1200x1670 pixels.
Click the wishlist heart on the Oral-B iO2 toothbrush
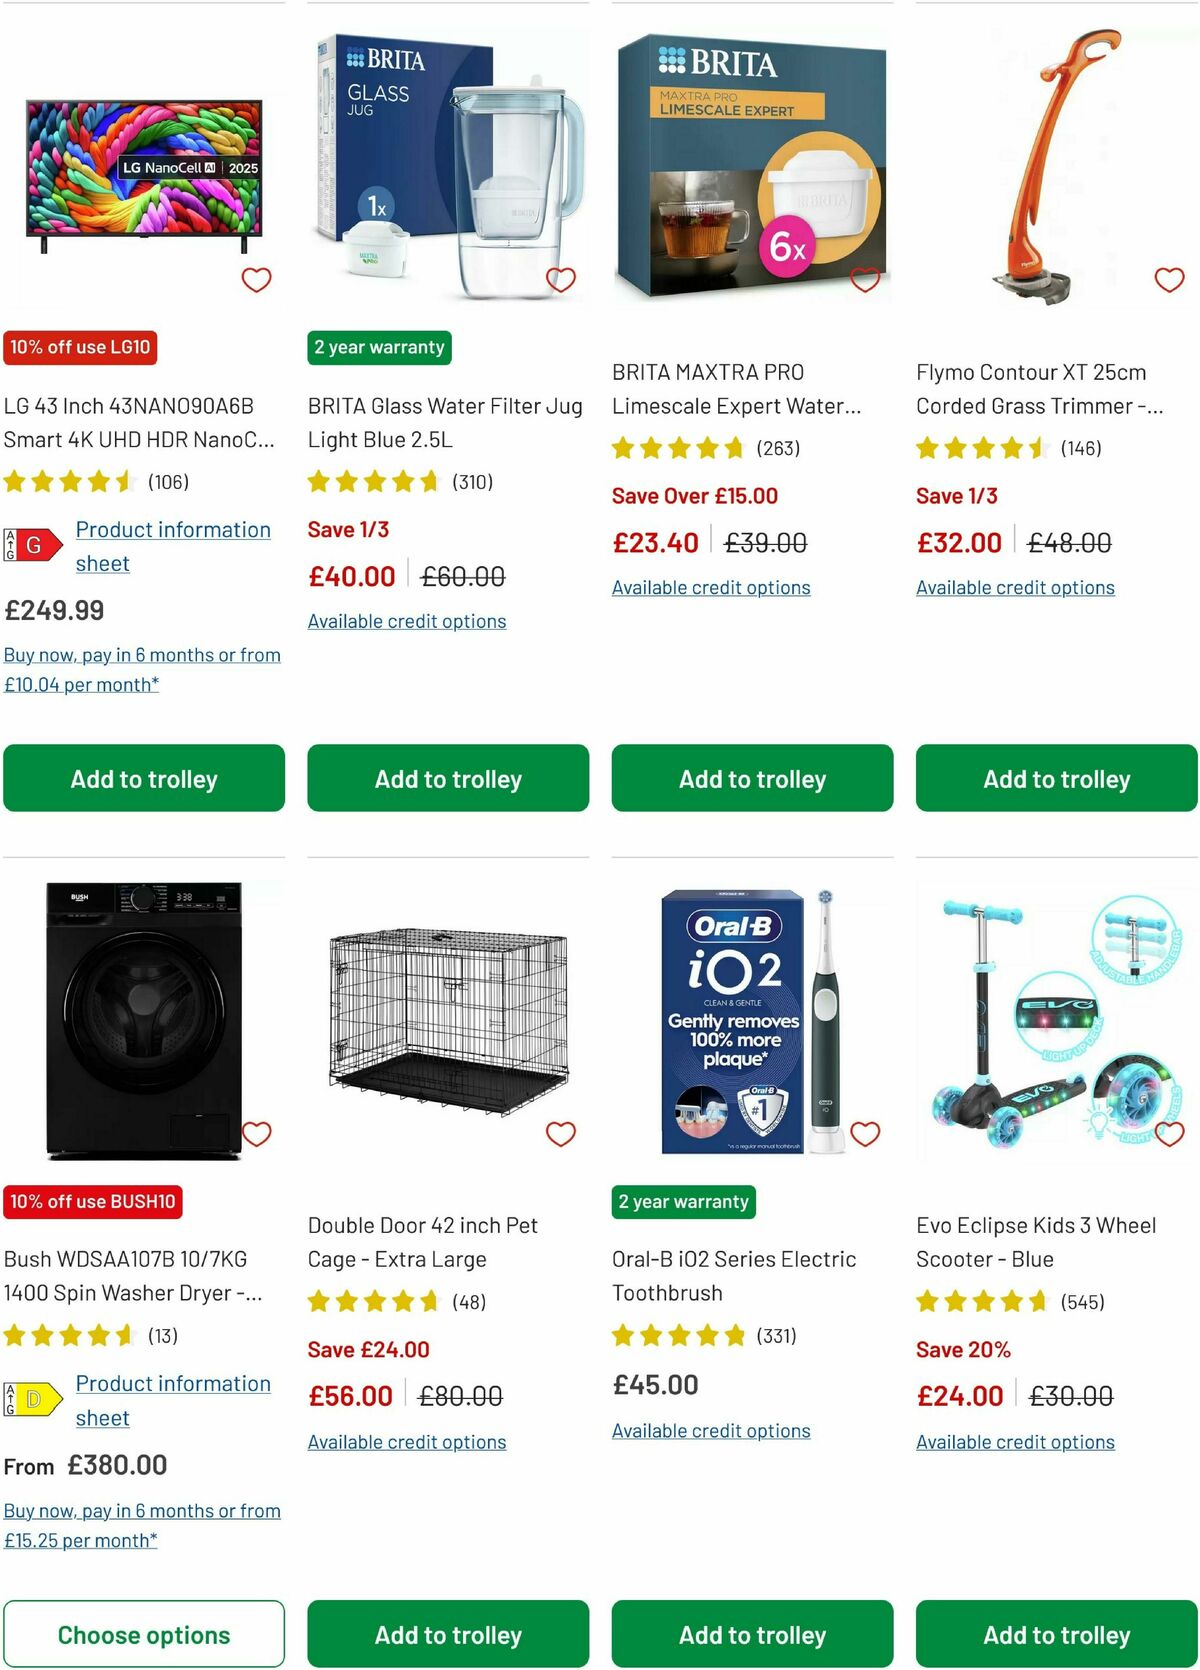click(x=865, y=1133)
